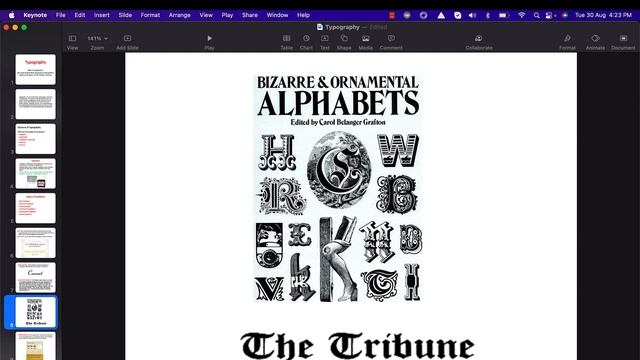Add a Comment

[391, 42]
